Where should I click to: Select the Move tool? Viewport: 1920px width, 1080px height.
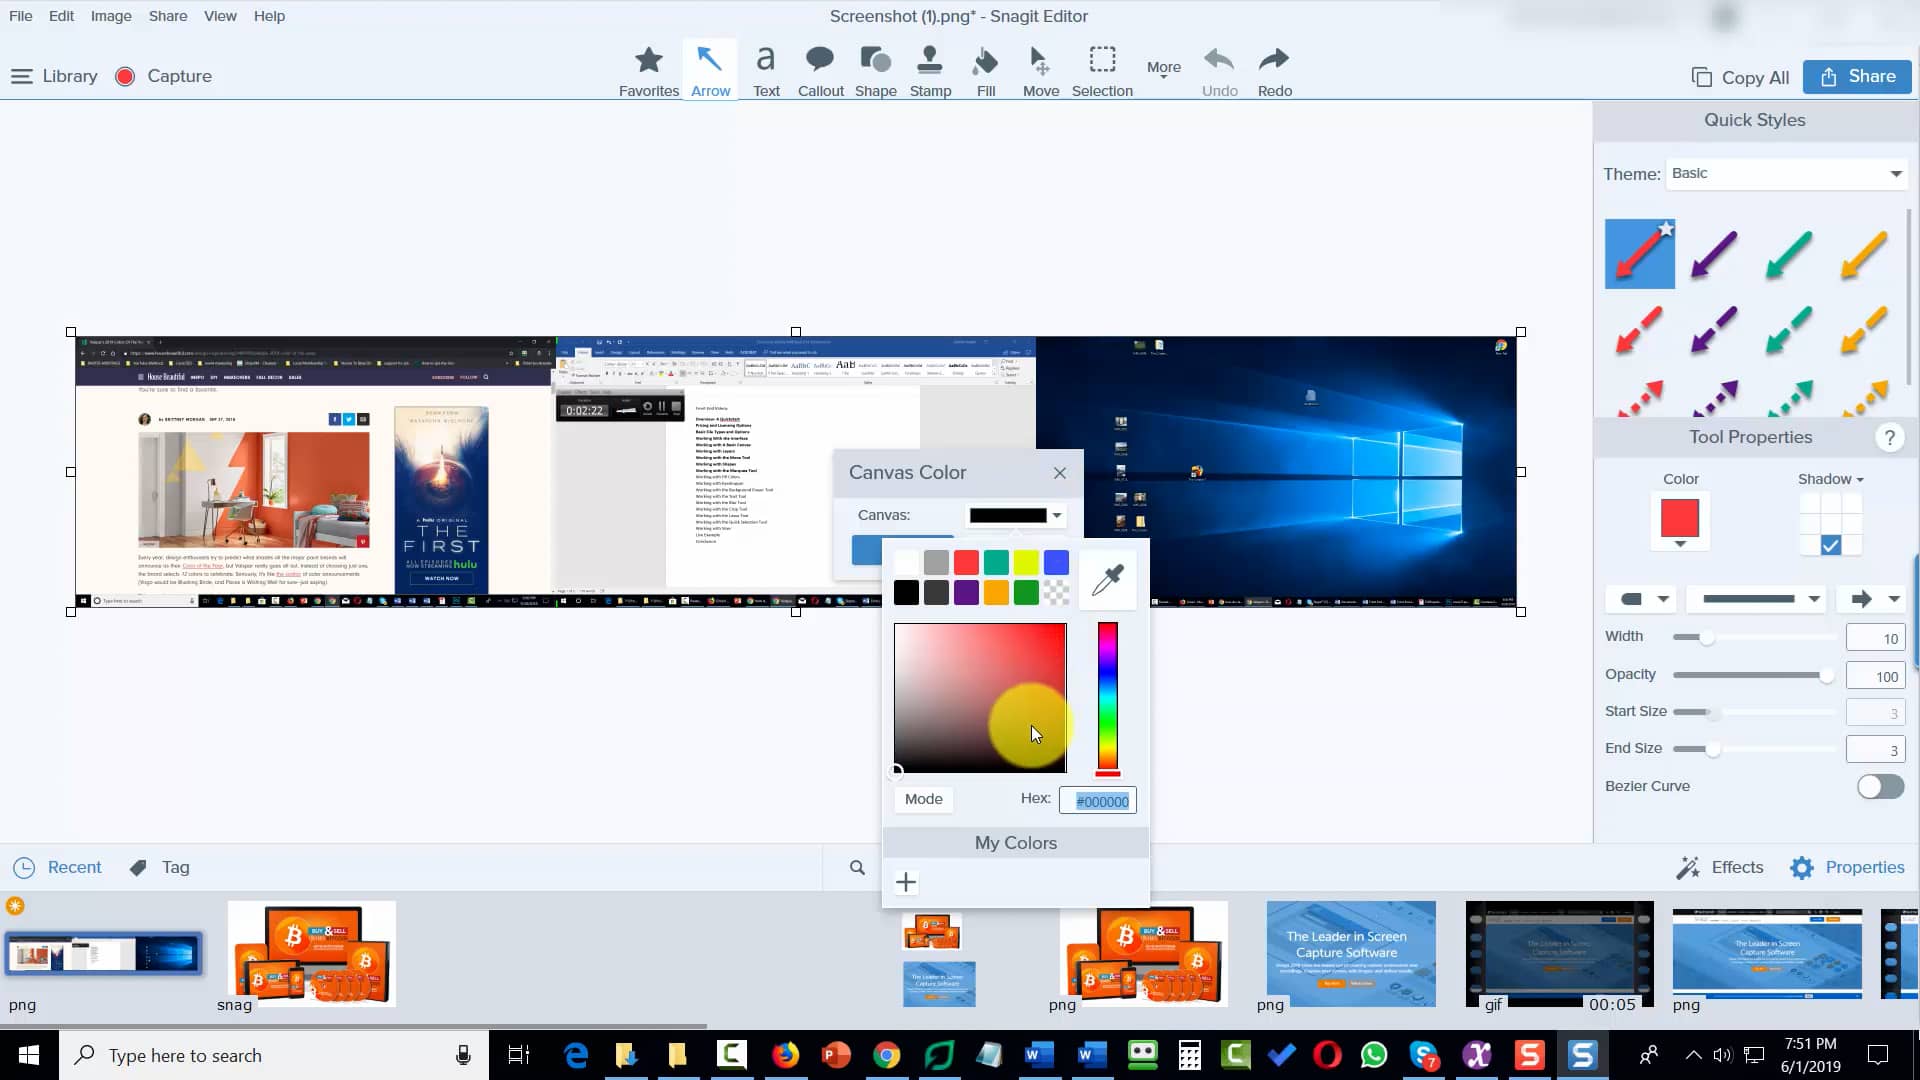tap(1040, 68)
